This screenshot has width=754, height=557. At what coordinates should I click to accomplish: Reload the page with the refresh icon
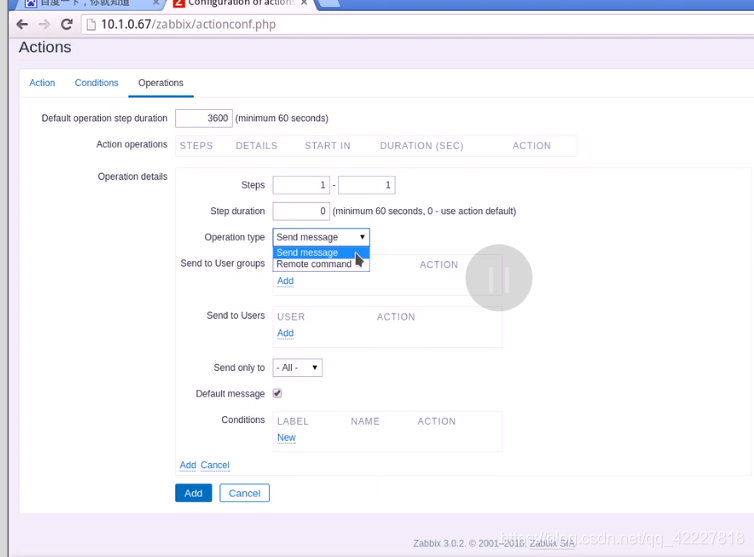(x=67, y=25)
